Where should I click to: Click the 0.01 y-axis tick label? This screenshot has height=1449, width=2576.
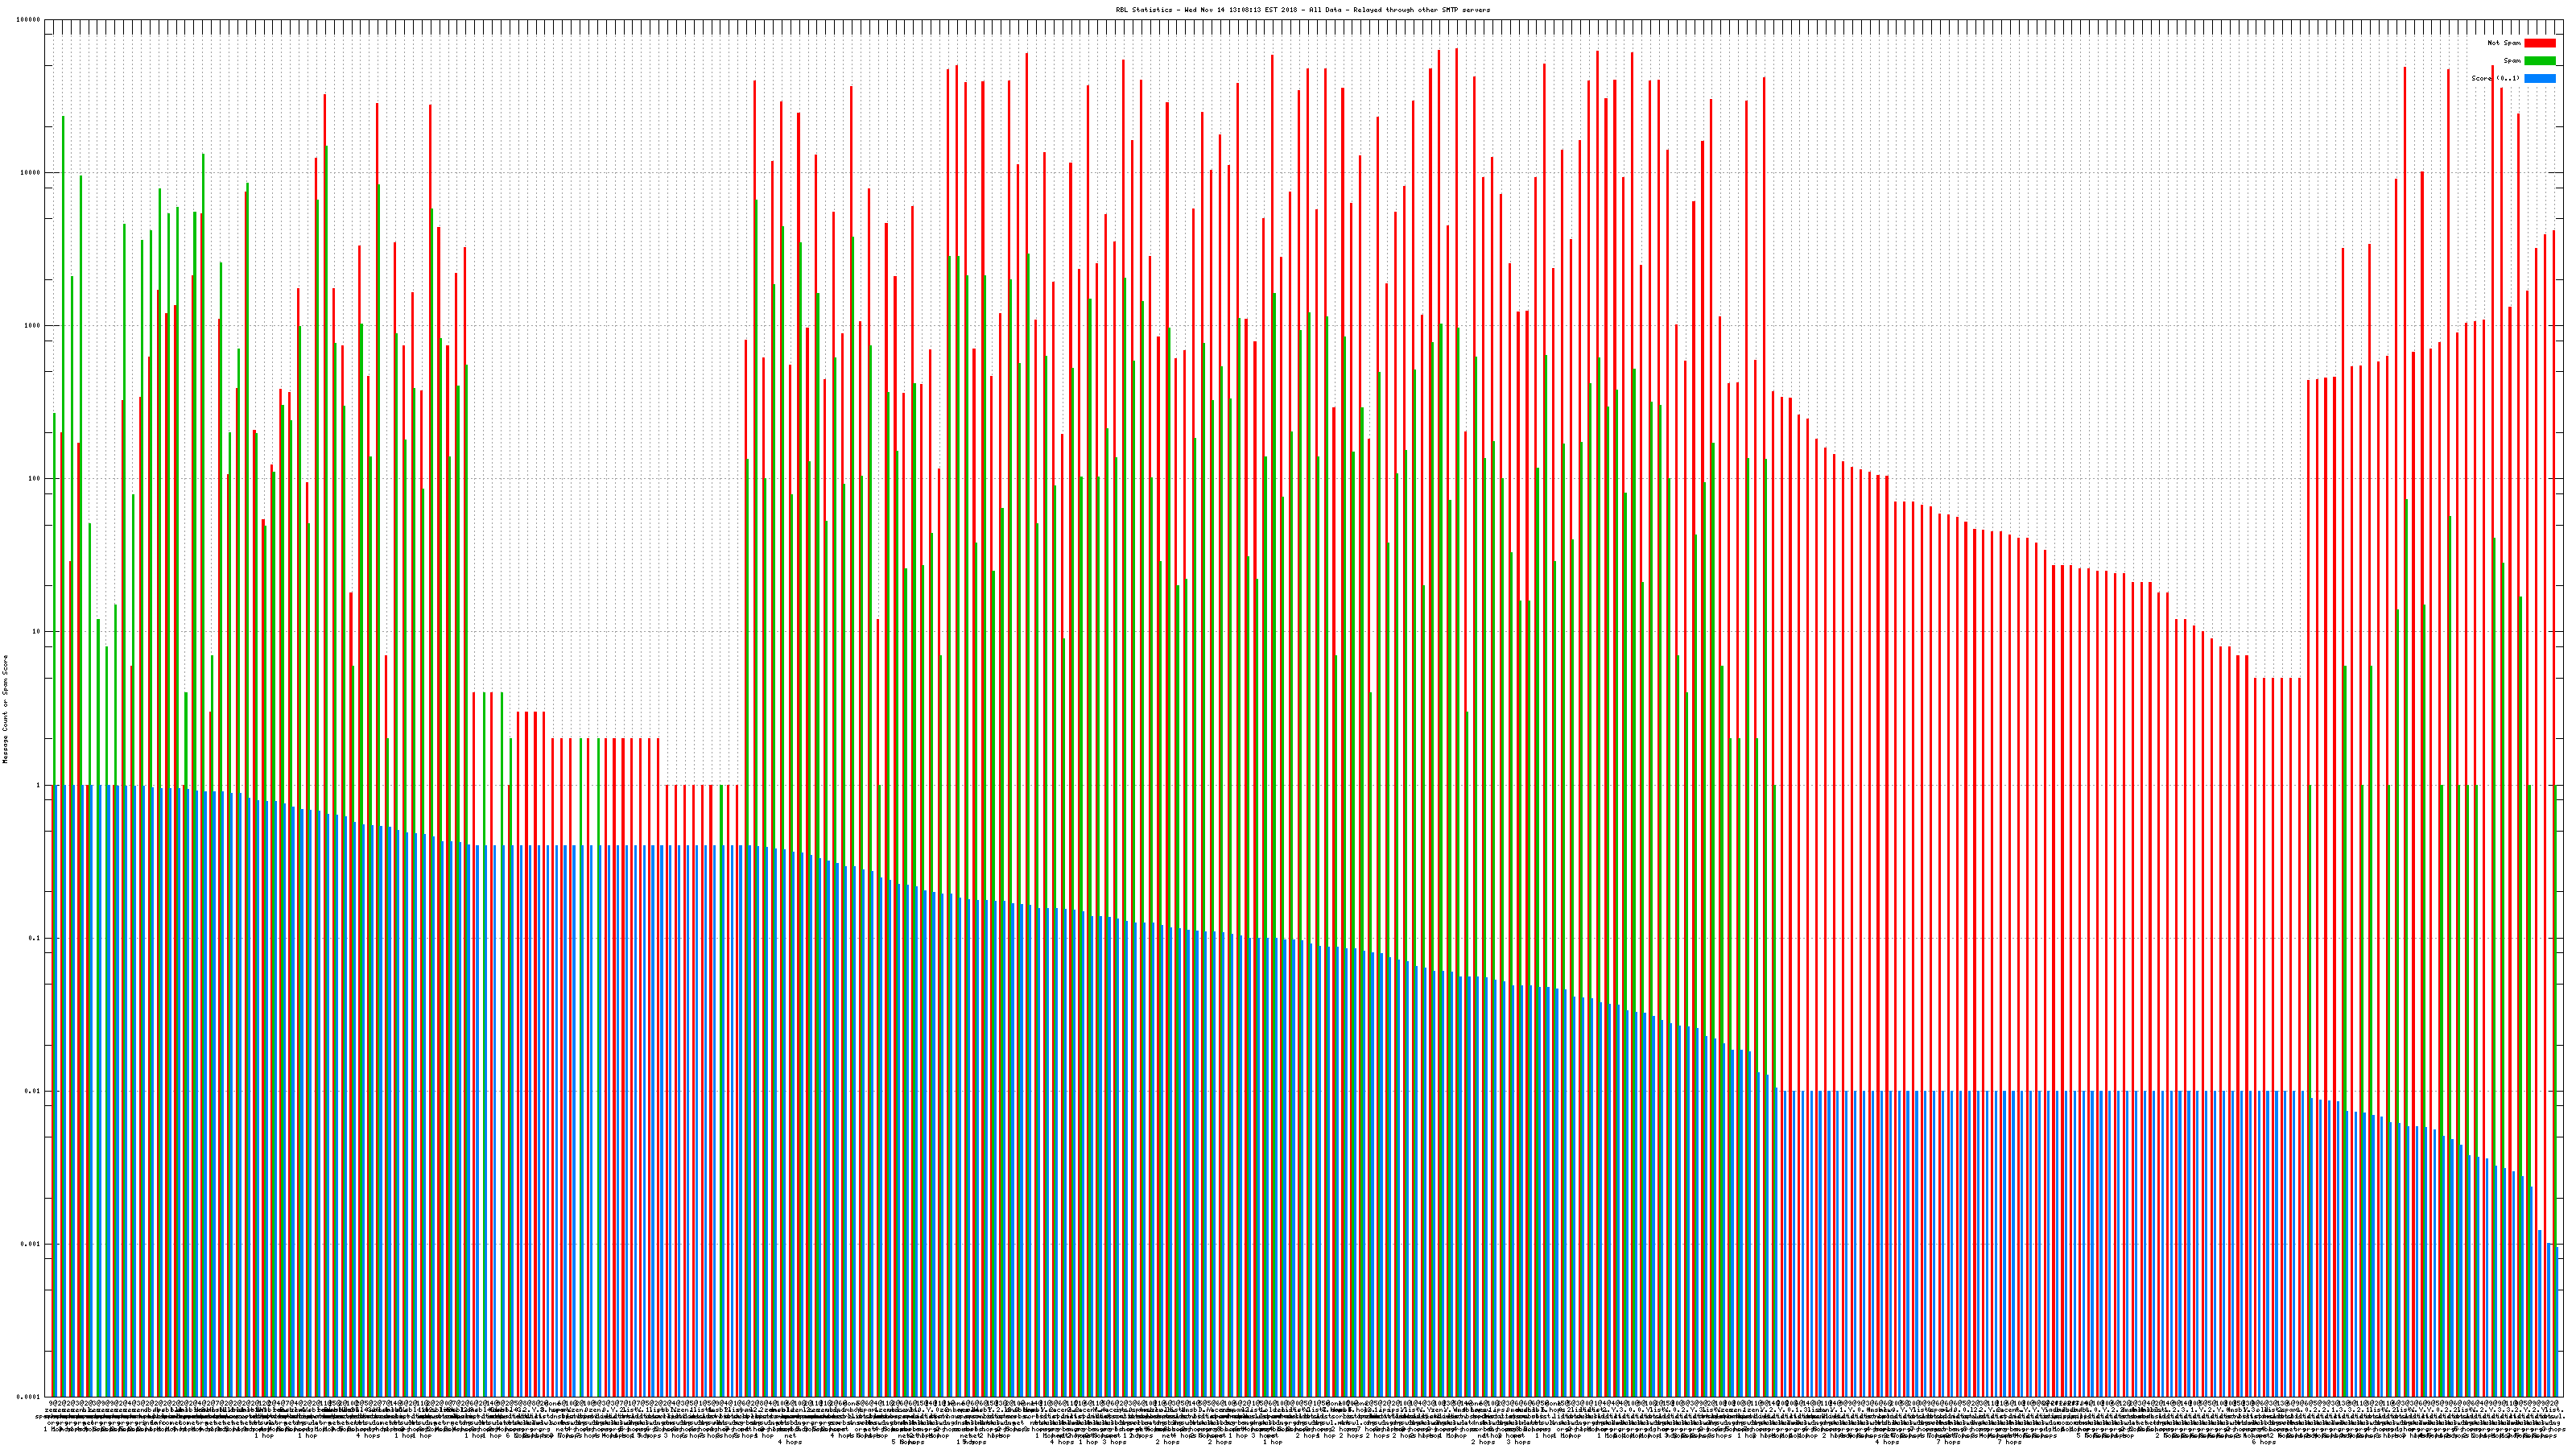(33, 1091)
